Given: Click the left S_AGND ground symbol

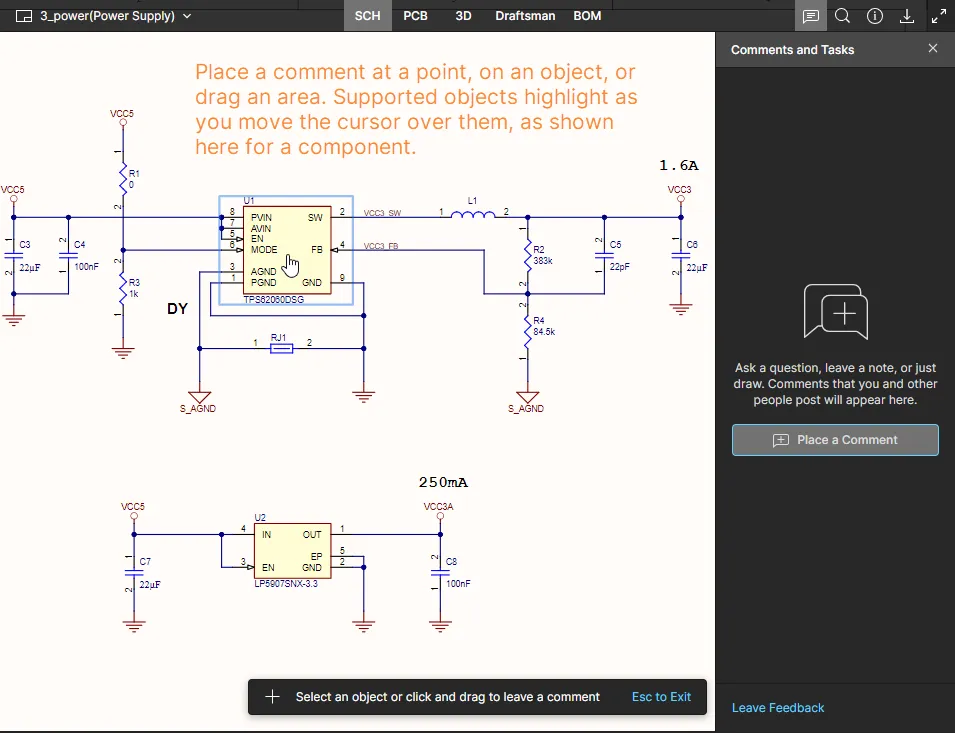Looking at the screenshot, I should 199,398.
